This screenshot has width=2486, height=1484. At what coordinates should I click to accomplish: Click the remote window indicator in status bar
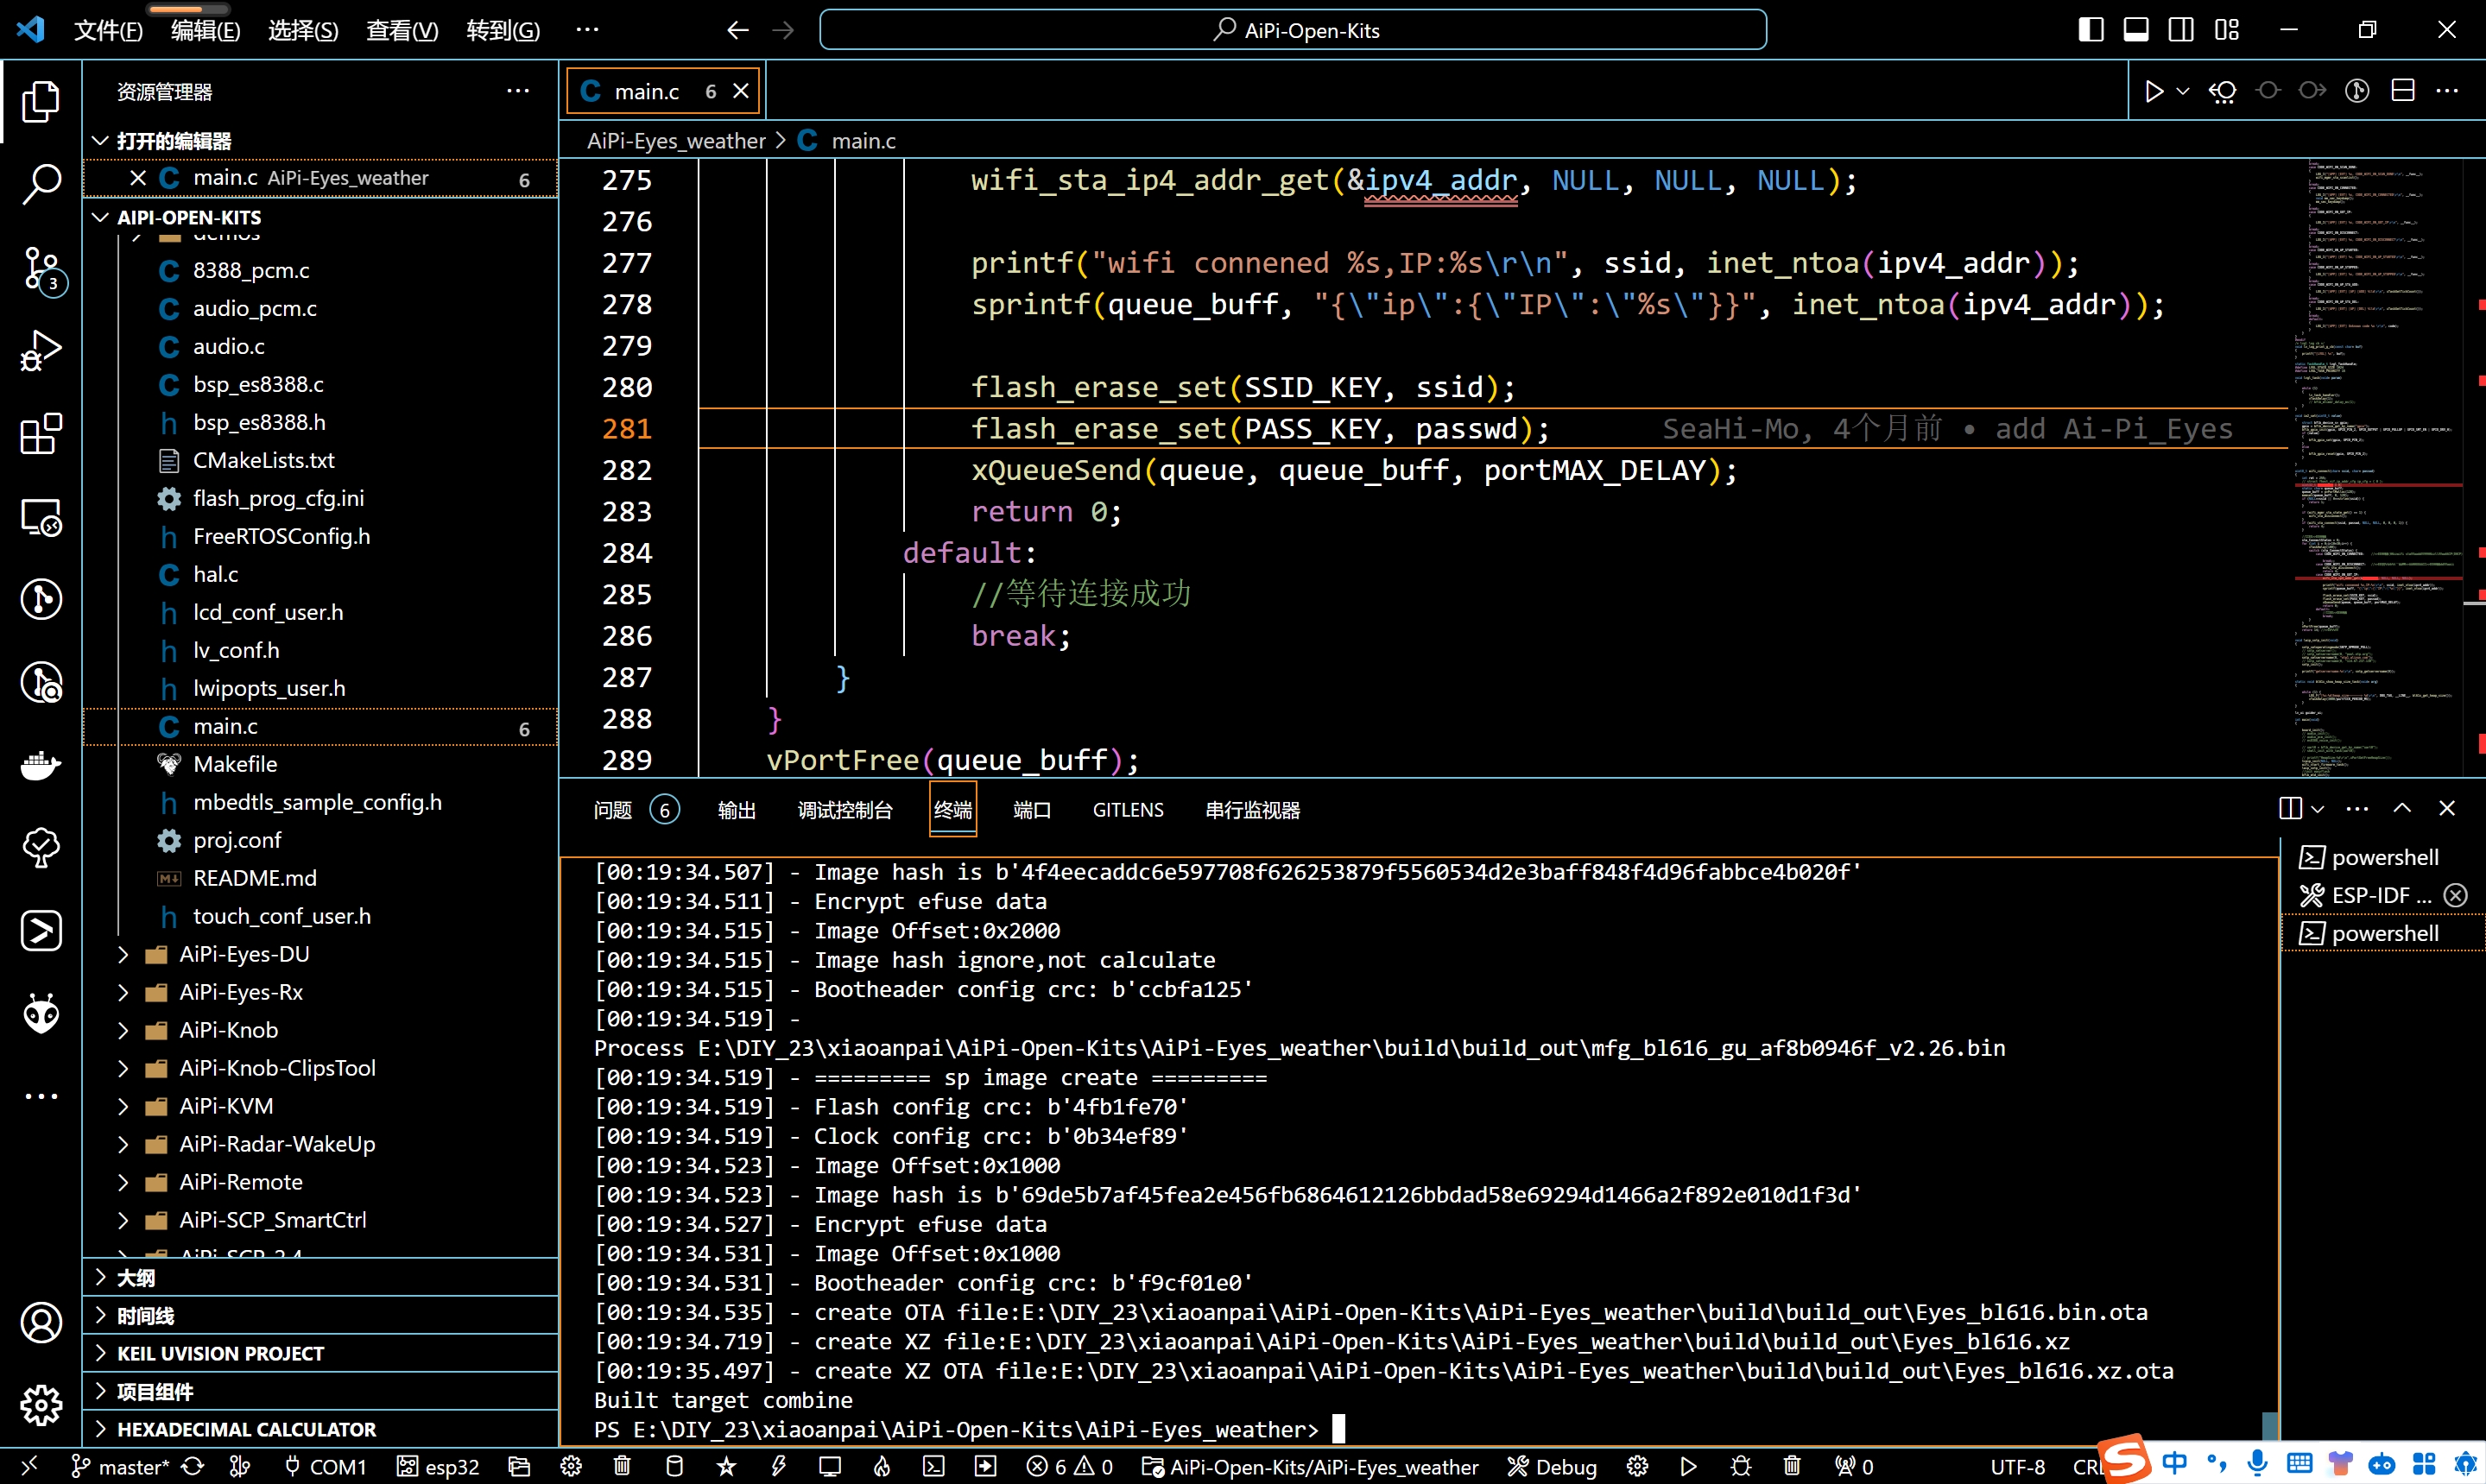pyautogui.click(x=28, y=1466)
